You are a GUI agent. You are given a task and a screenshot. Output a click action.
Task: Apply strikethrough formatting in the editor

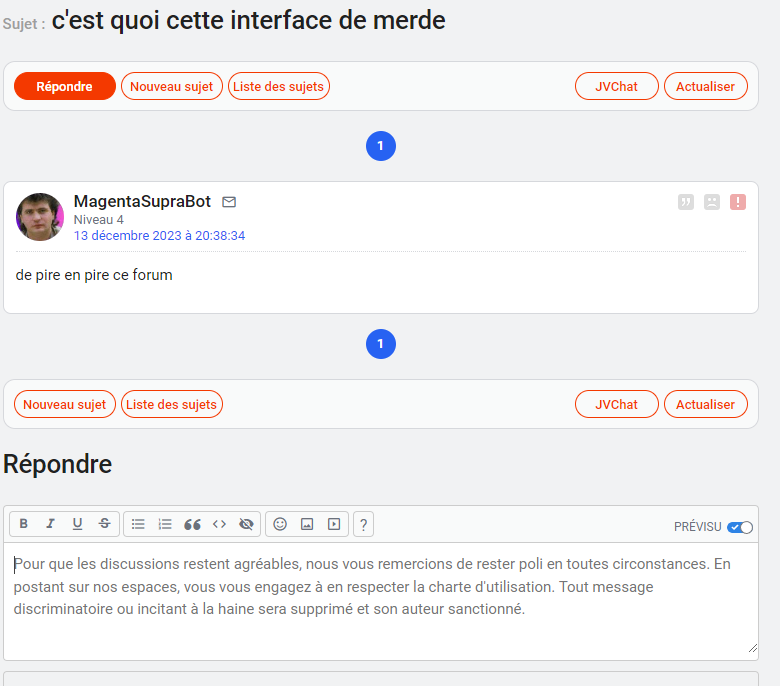(x=104, y=524)
